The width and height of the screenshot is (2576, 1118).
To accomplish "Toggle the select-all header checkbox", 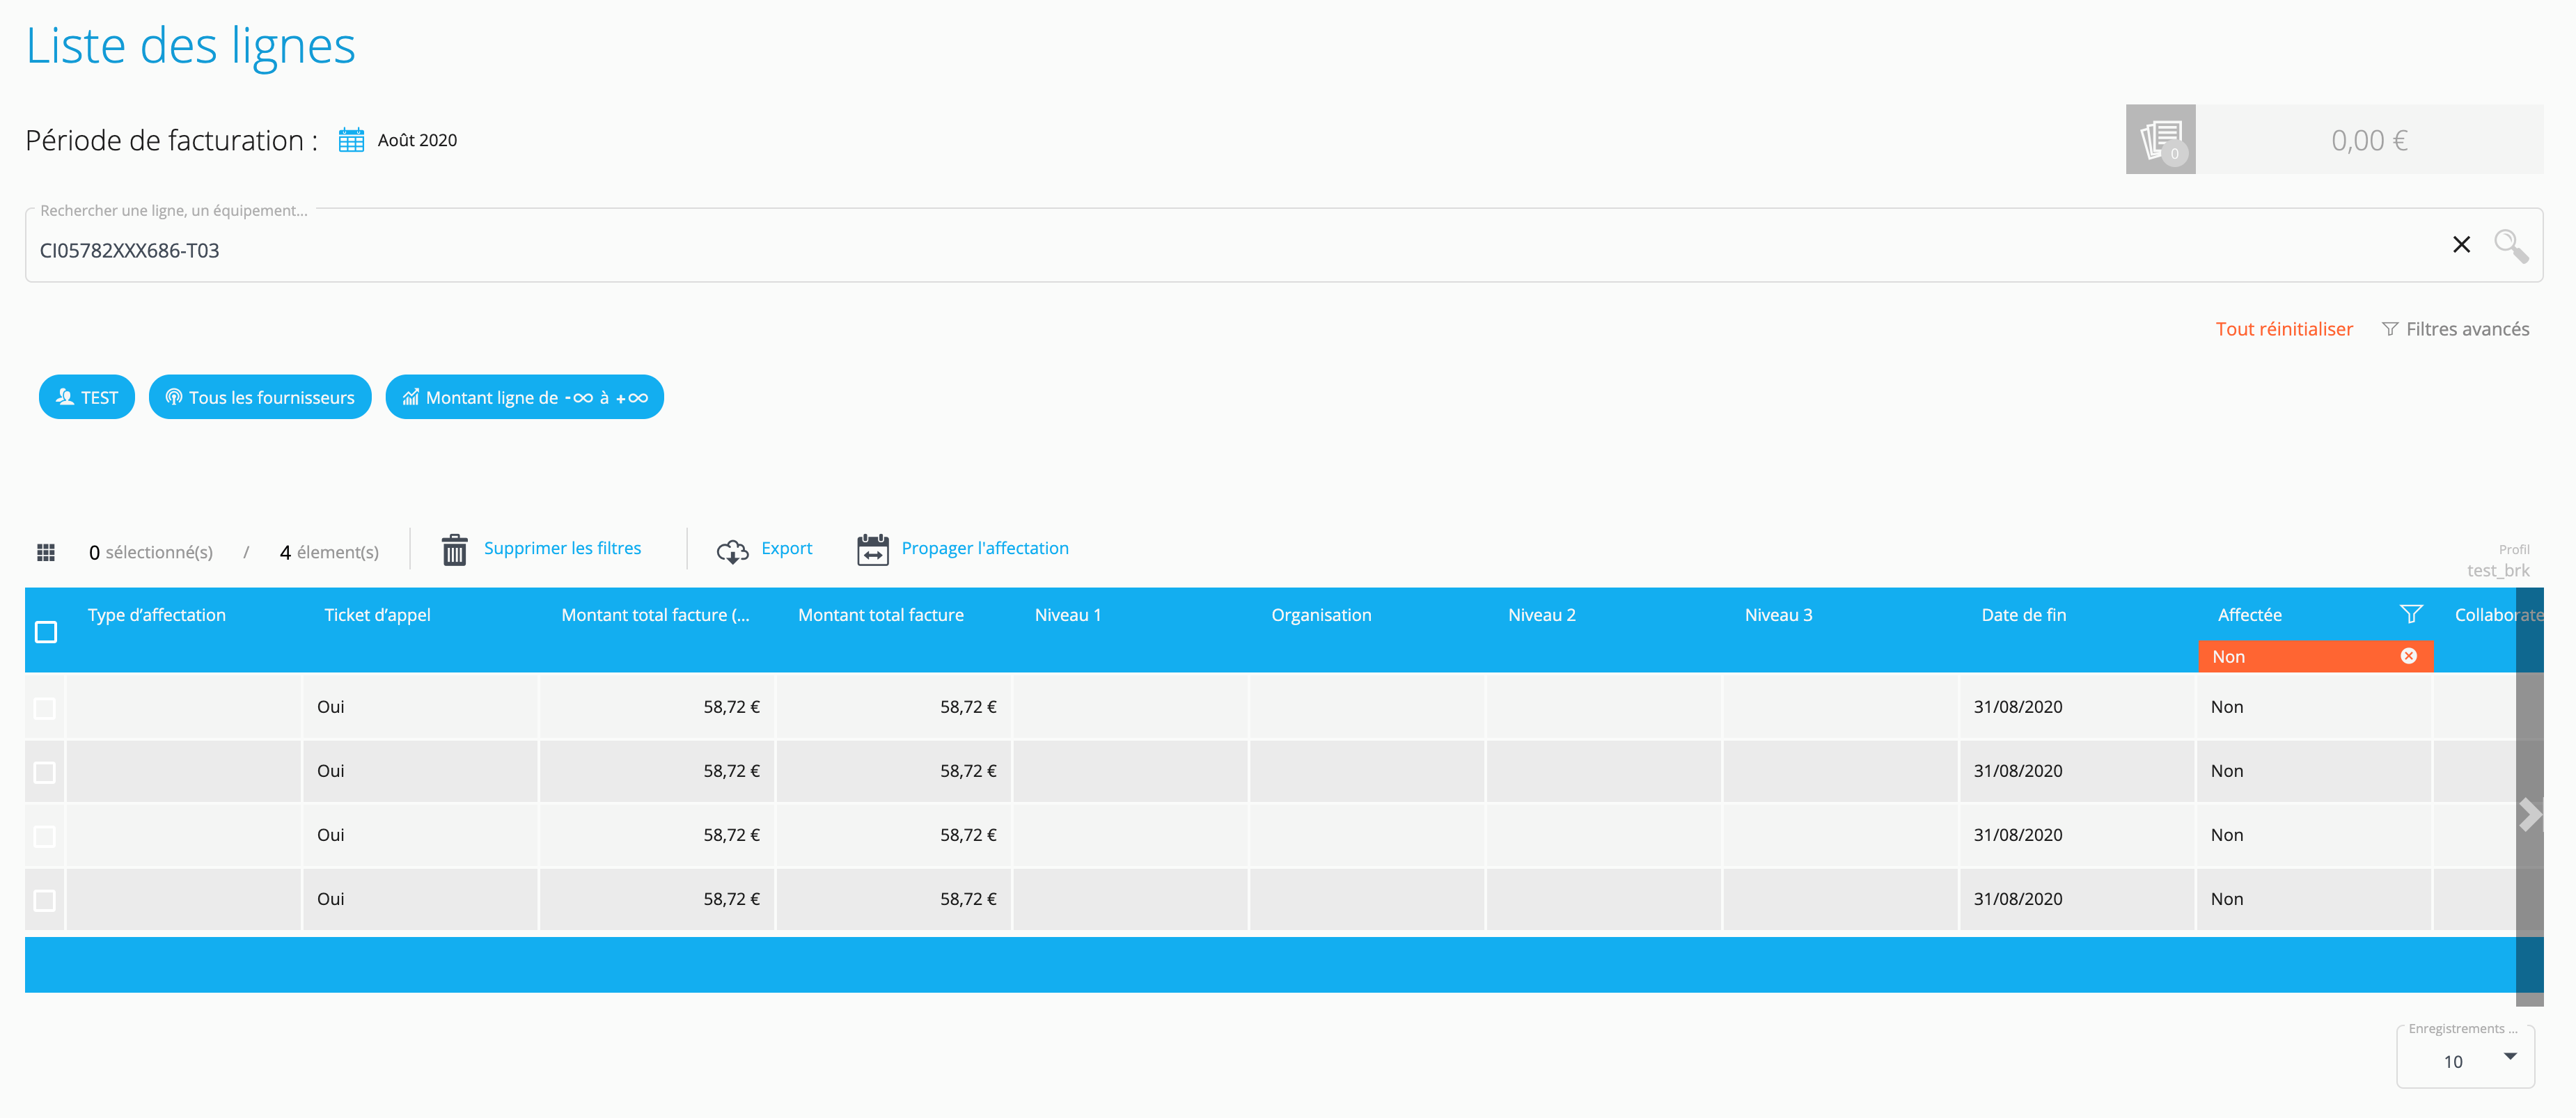I will point(46,632).
